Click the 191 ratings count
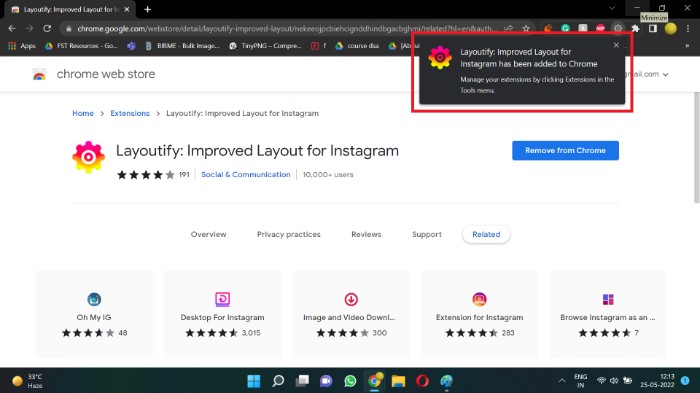 (x=184, y=175)
